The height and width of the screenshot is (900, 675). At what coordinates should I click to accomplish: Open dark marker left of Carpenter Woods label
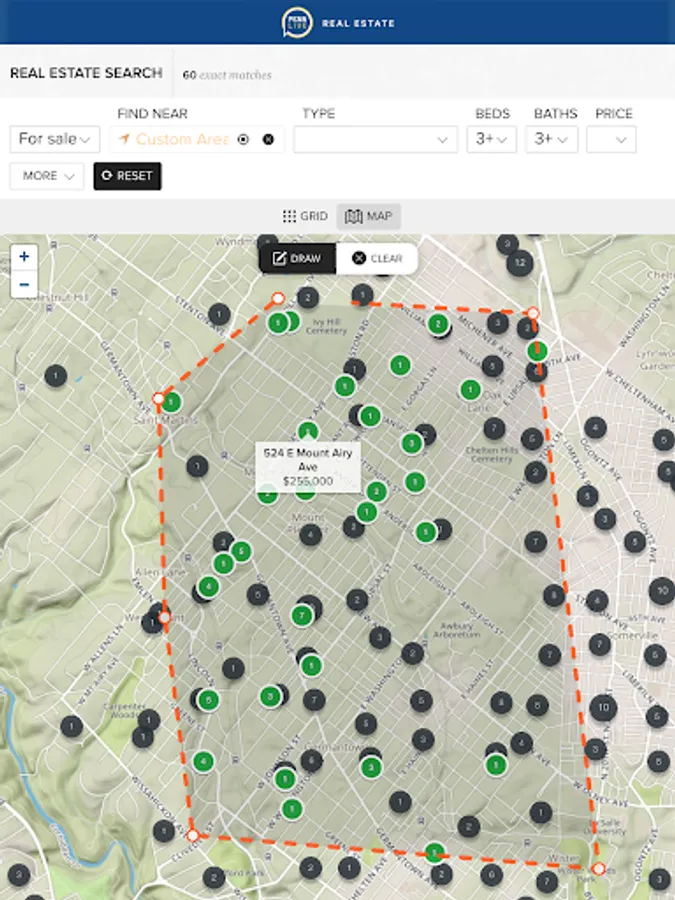72,727
